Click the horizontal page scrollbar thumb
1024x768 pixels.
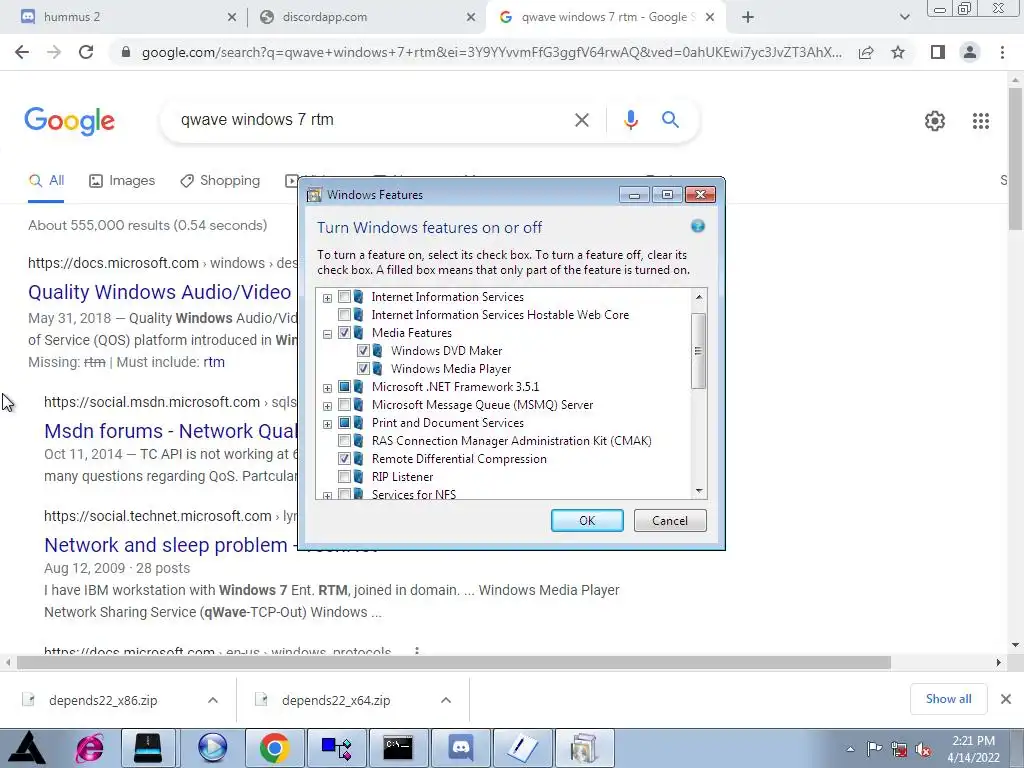(x=454, y=662)
